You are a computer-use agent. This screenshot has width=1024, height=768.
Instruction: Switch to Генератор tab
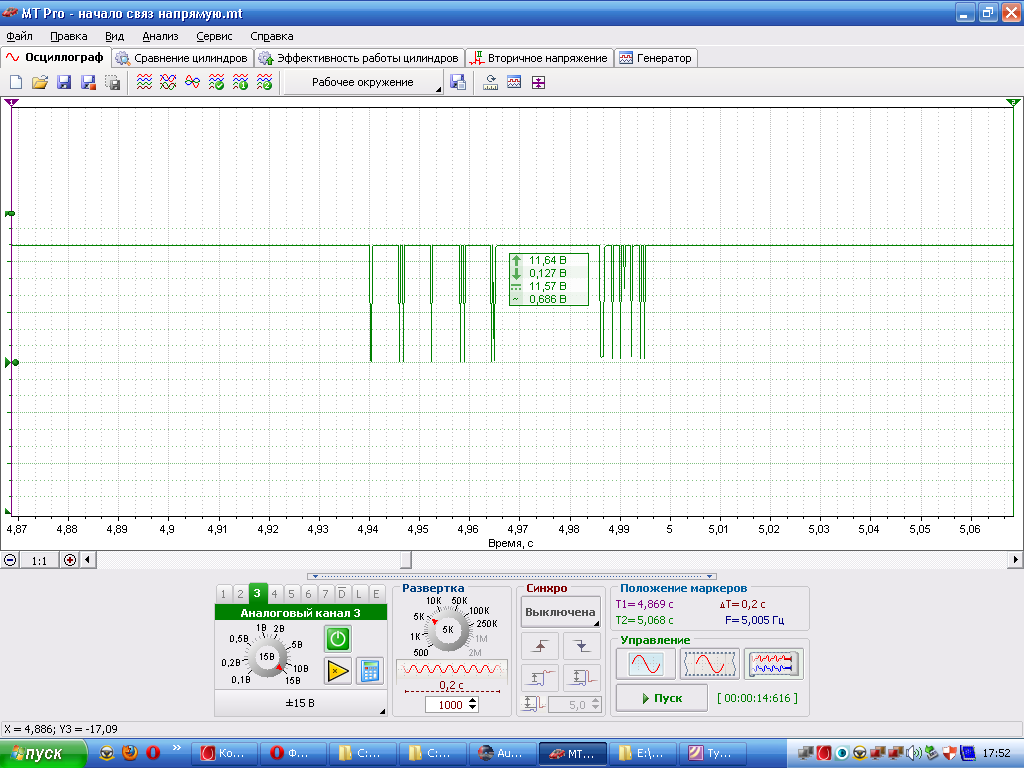click(656, 58)
